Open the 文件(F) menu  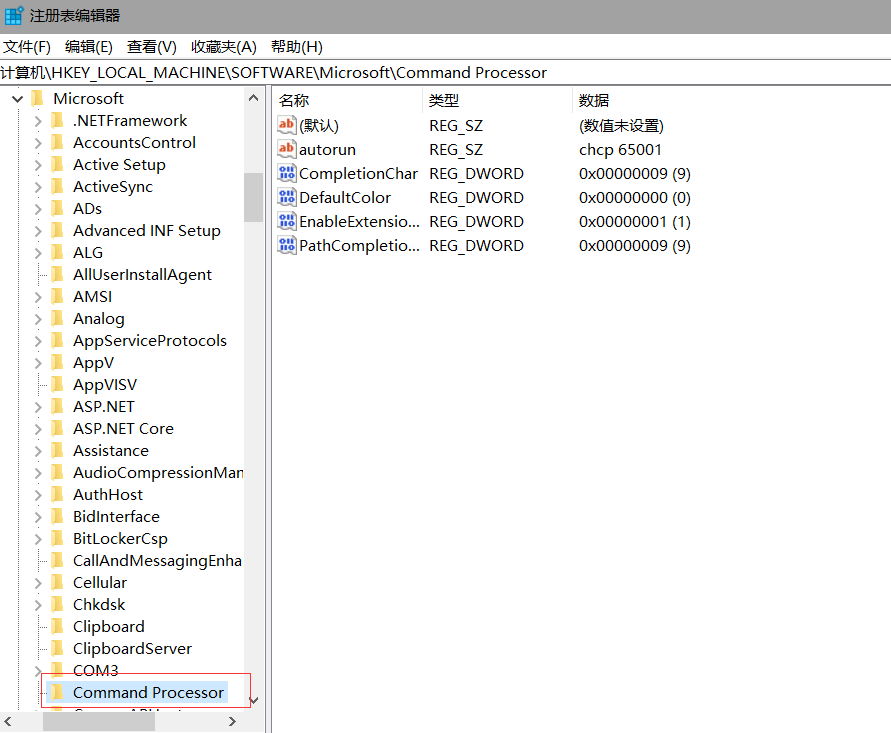tap(27, 47)
